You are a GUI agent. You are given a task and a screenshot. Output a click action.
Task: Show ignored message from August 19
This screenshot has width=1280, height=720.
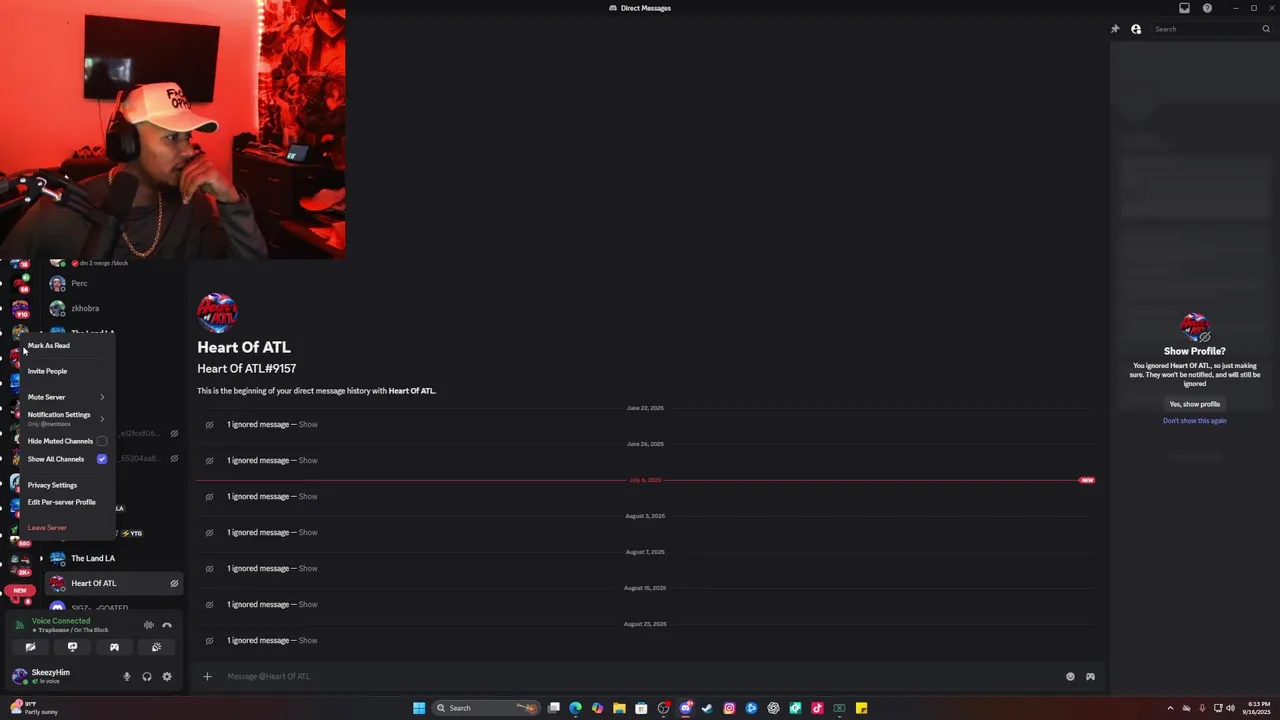308,604
